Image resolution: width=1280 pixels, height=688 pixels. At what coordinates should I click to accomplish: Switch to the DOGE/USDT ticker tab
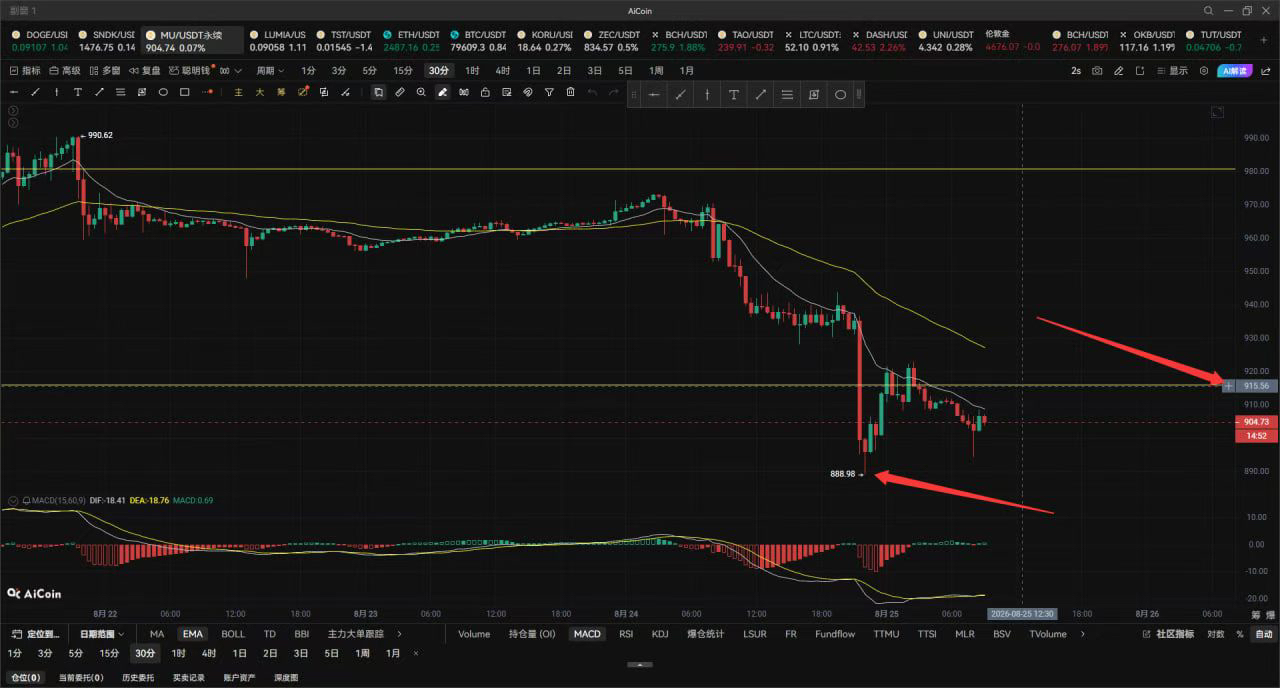(x=39, y=40)
